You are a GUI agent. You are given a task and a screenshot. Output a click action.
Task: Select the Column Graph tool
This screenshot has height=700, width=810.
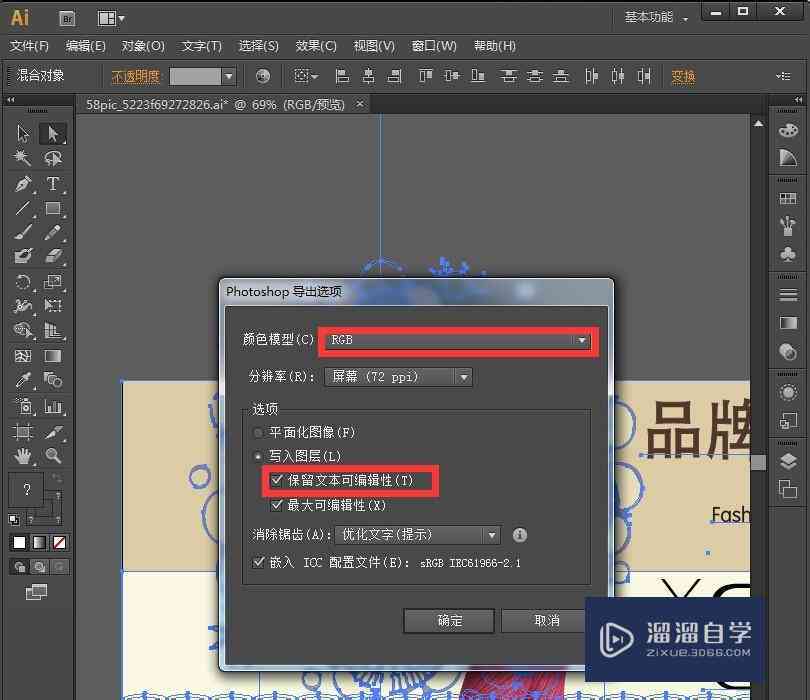pyautogui.click(x=53, y=407)
